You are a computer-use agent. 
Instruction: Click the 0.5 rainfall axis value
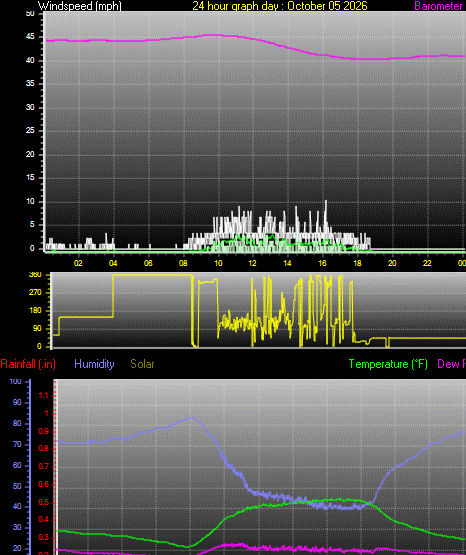point(44,503)
